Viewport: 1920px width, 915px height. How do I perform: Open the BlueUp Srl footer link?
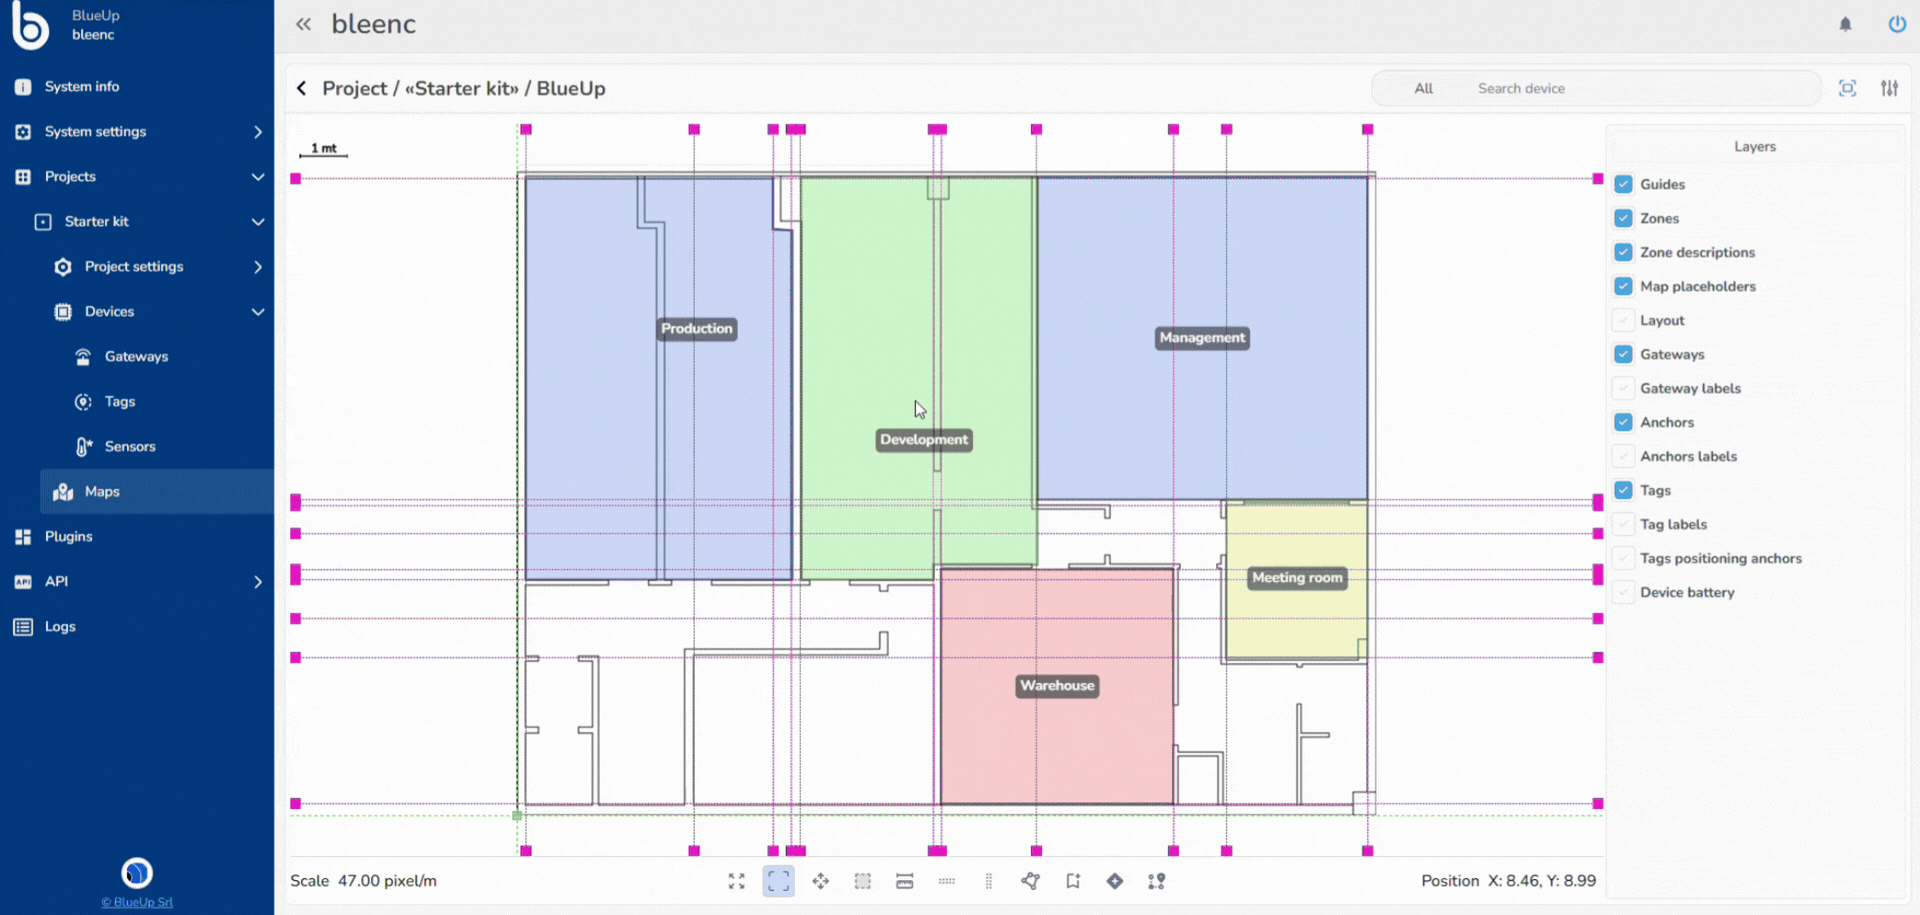[137, 902]
